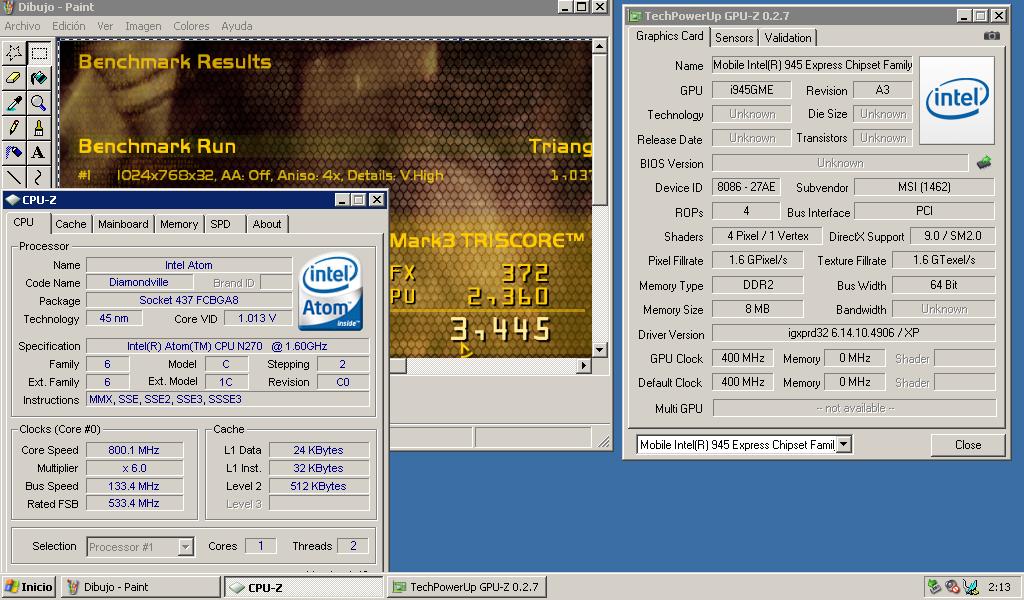Select the Graphics Card tab in GPU-Z
The image size is (1024, 600).
669,36
